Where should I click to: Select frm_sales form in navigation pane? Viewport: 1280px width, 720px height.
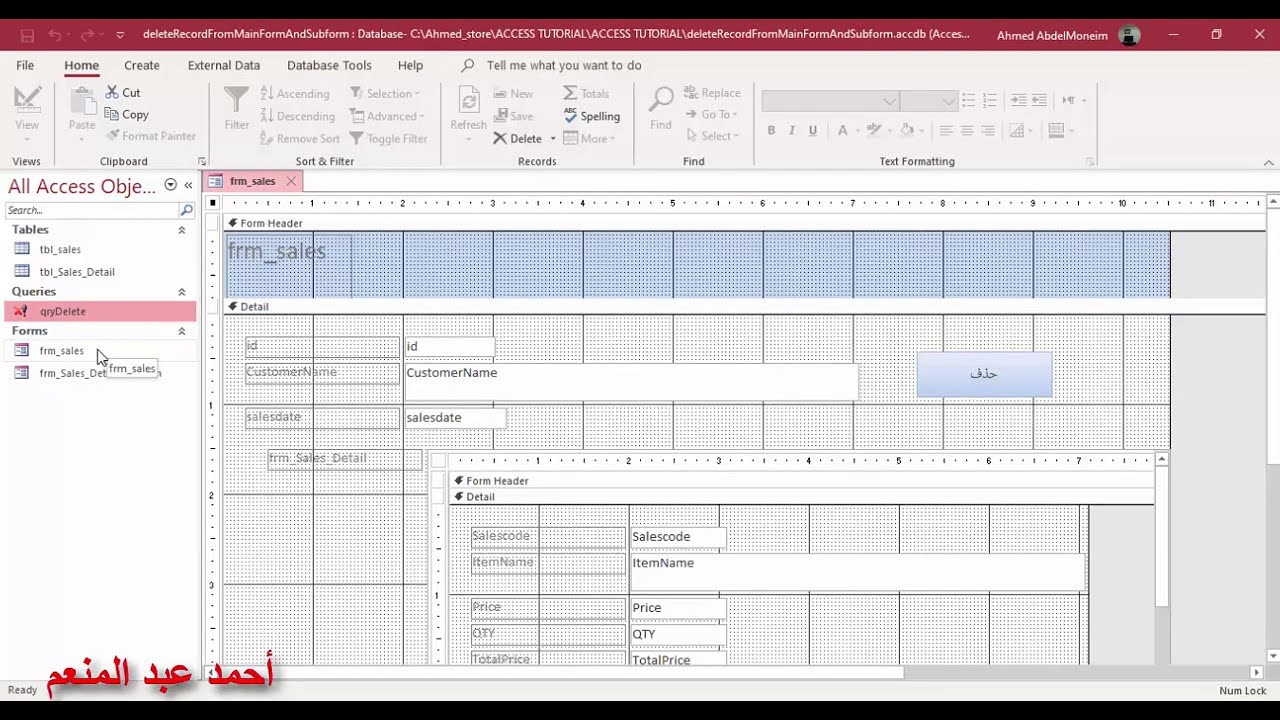(x=61, y=350)
